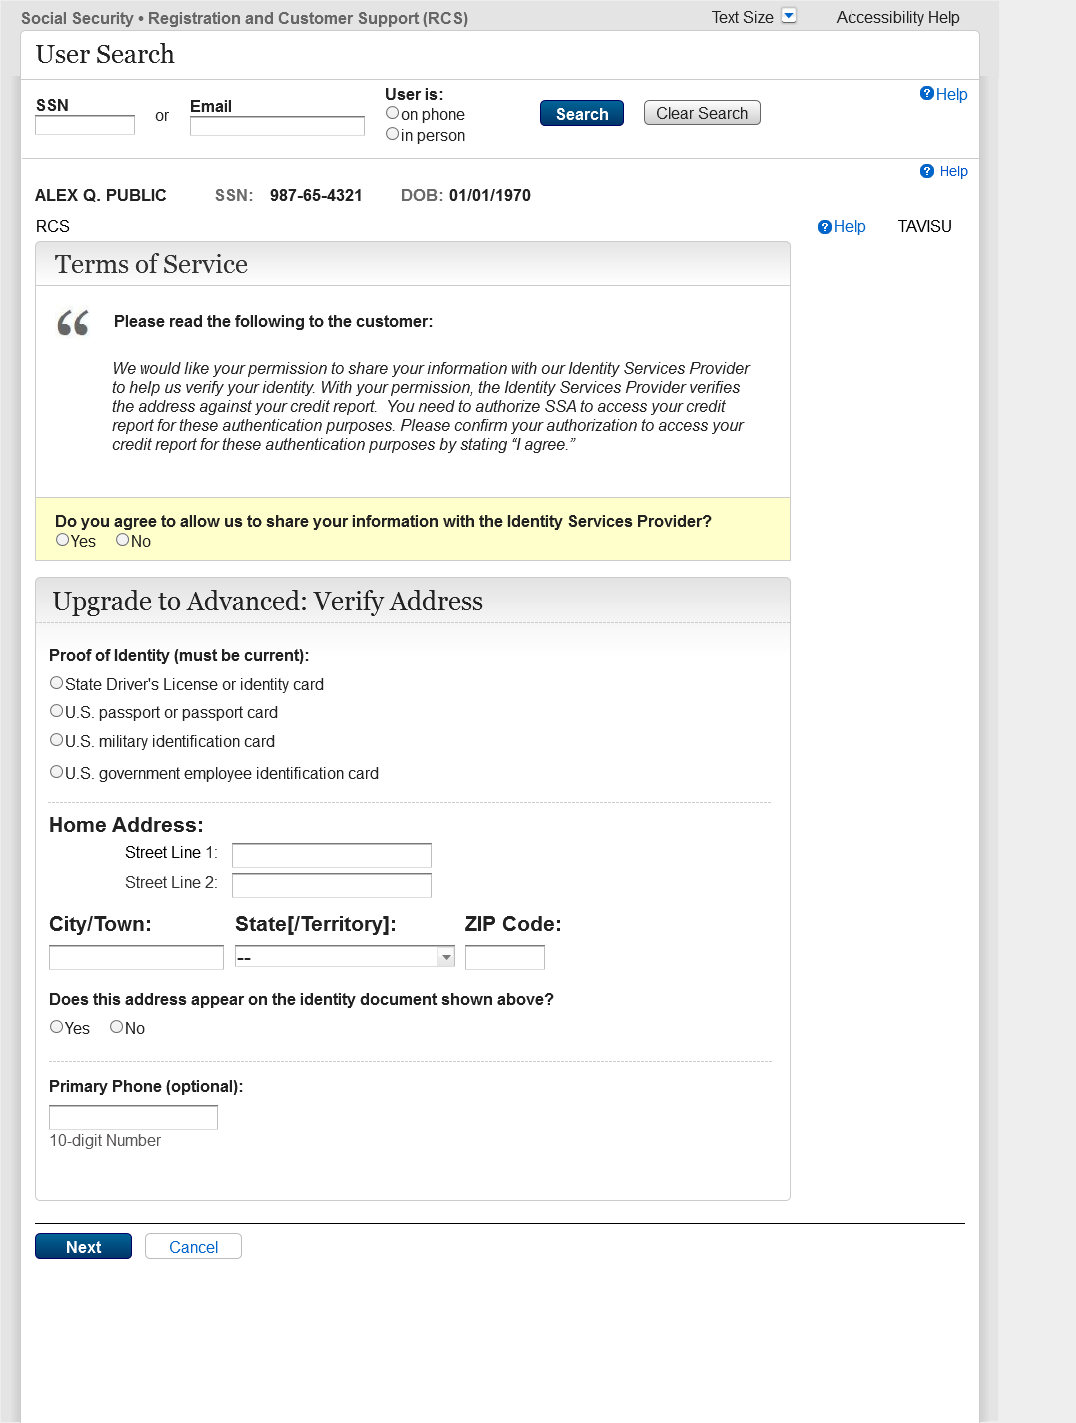
Task: Click the ZIP Code input field
Action: pyautogui.click(x=505, y=958)
